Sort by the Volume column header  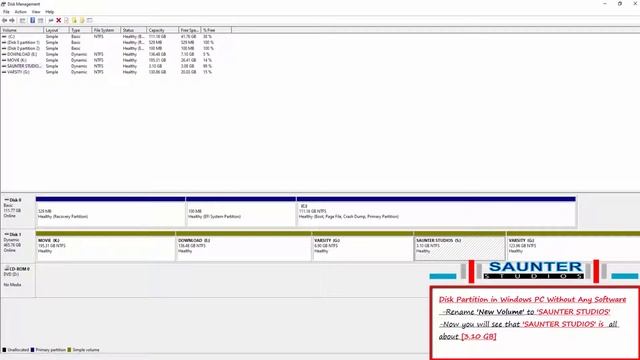point(22,30)
